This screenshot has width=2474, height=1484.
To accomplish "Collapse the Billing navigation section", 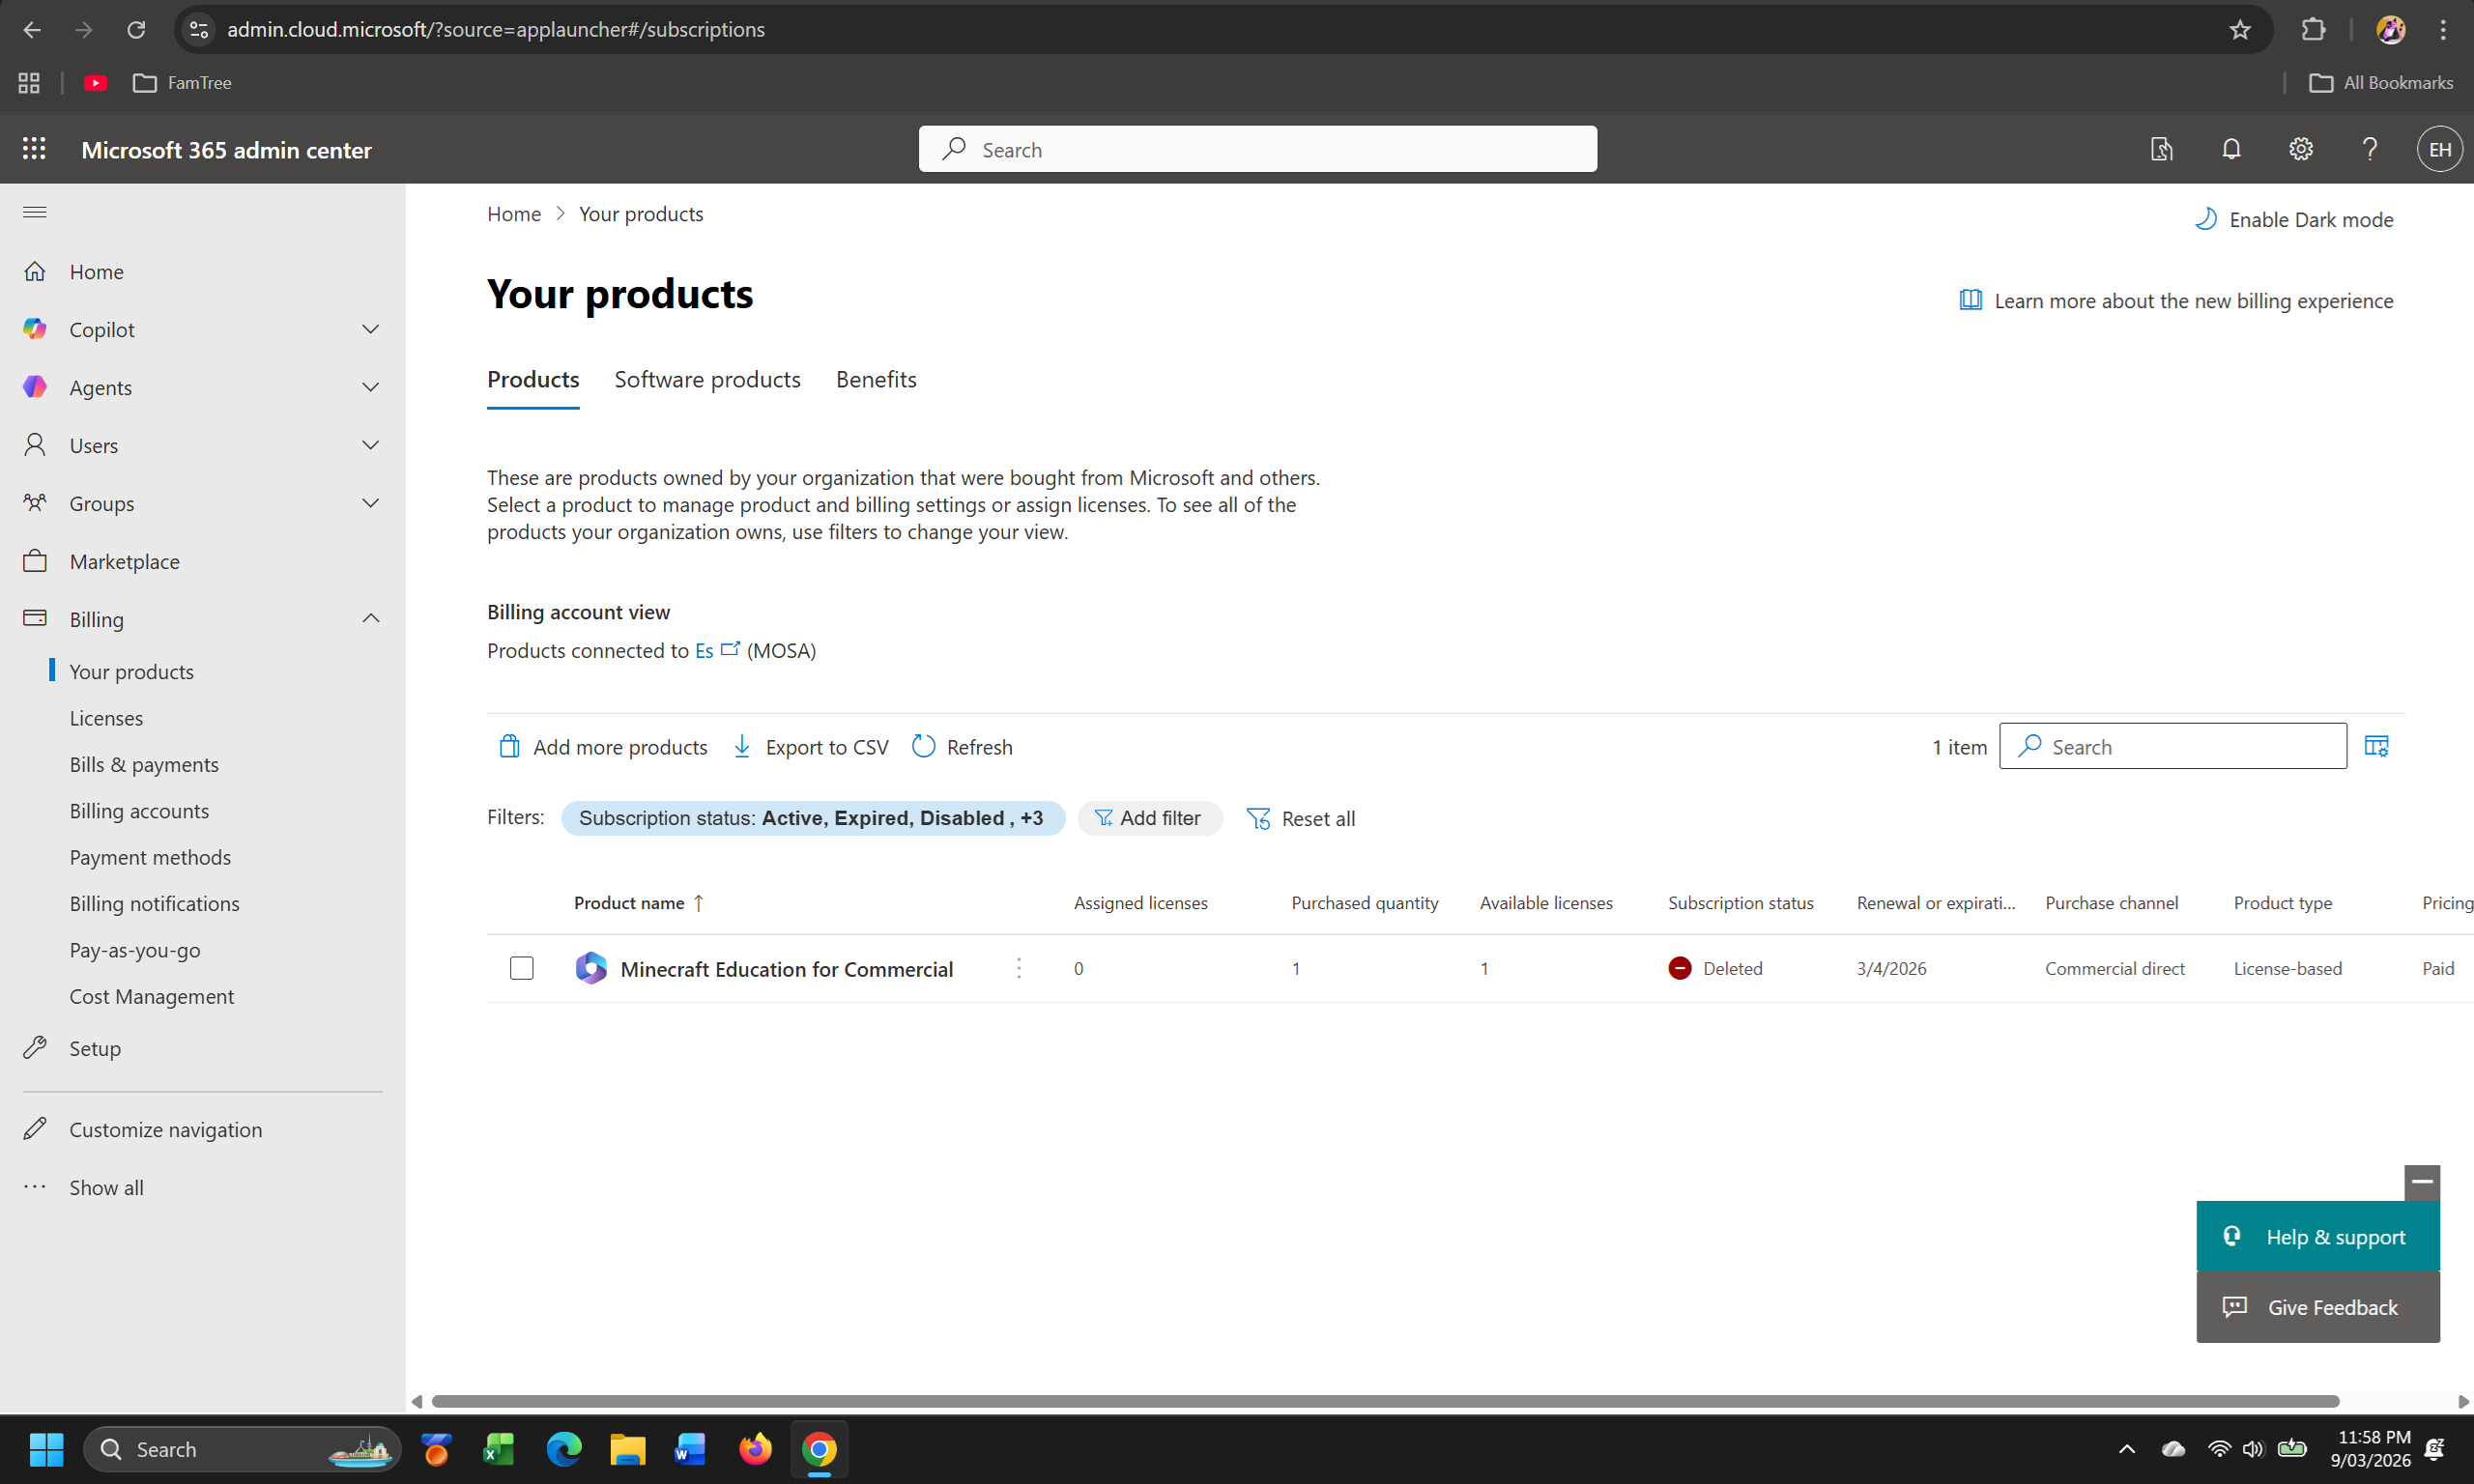I will [370, 619].
